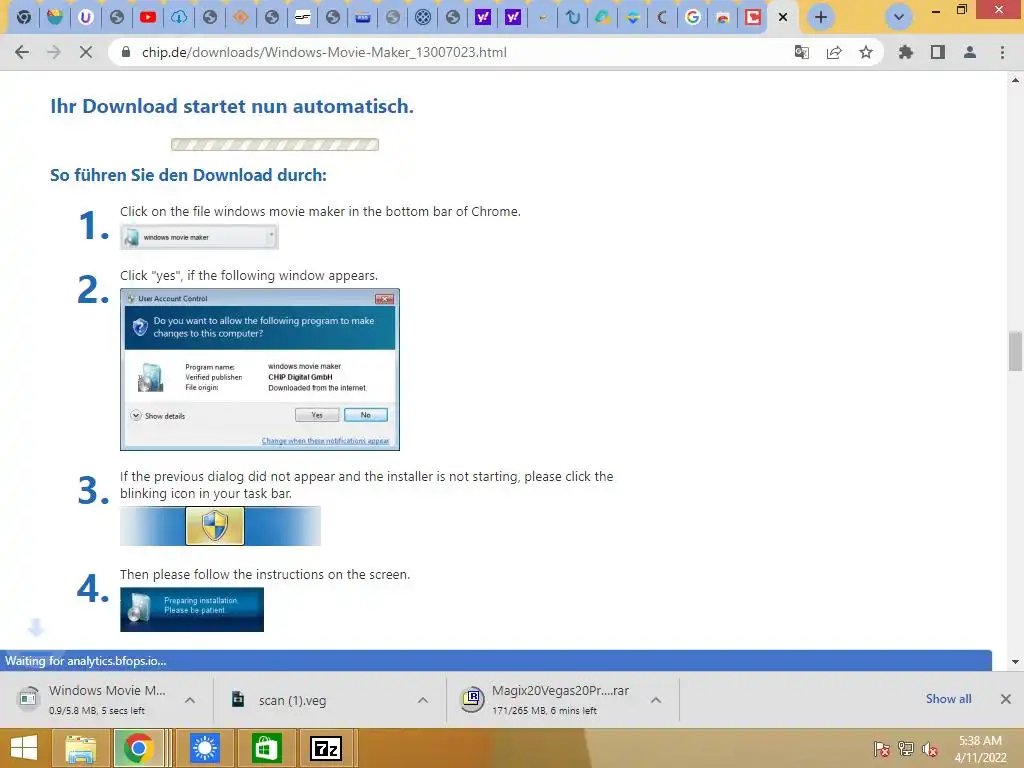
Task: Open the Chrome profile icon
Action: pos(970,52)
